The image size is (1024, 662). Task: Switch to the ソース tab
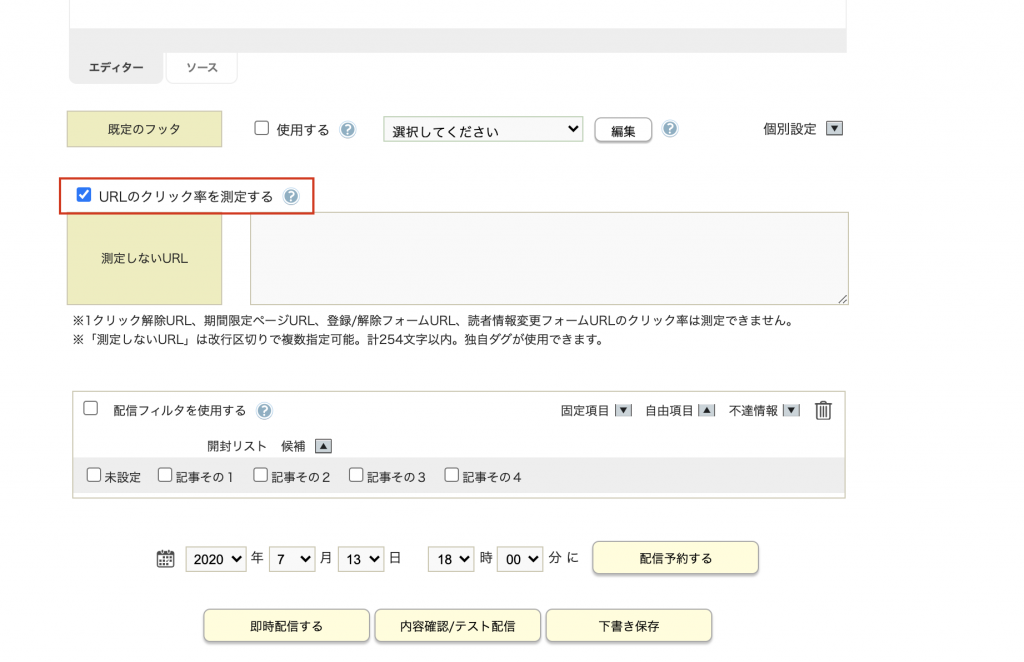200,68
